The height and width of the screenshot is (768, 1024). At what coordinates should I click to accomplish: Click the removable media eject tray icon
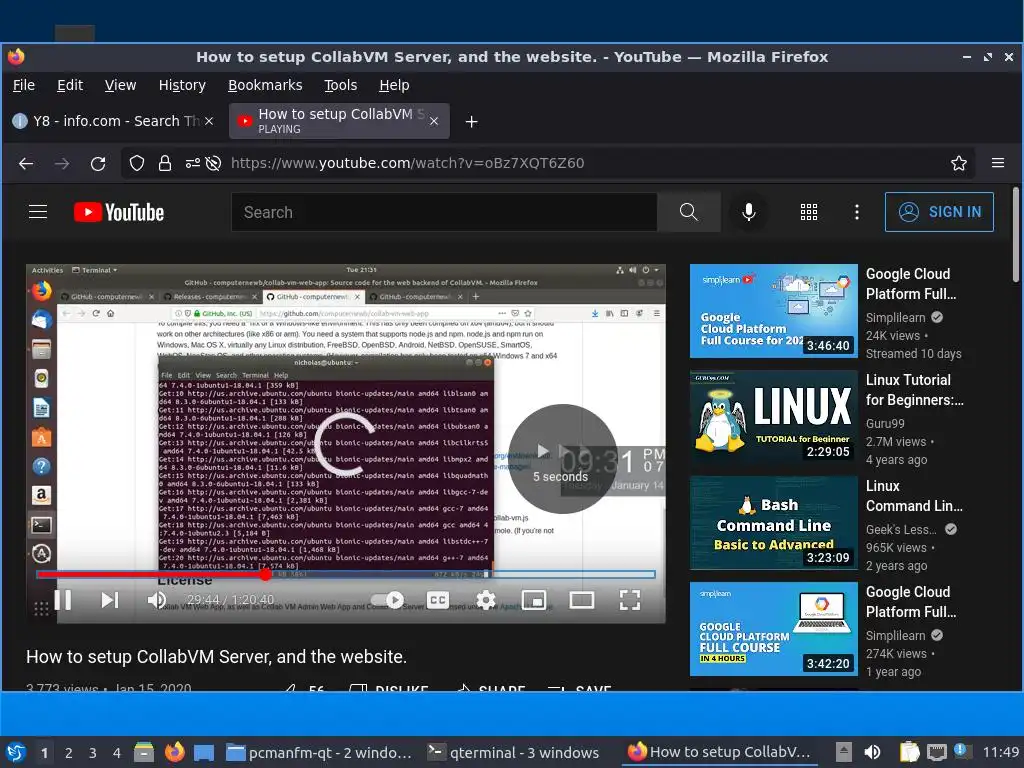tap(844, 752)
